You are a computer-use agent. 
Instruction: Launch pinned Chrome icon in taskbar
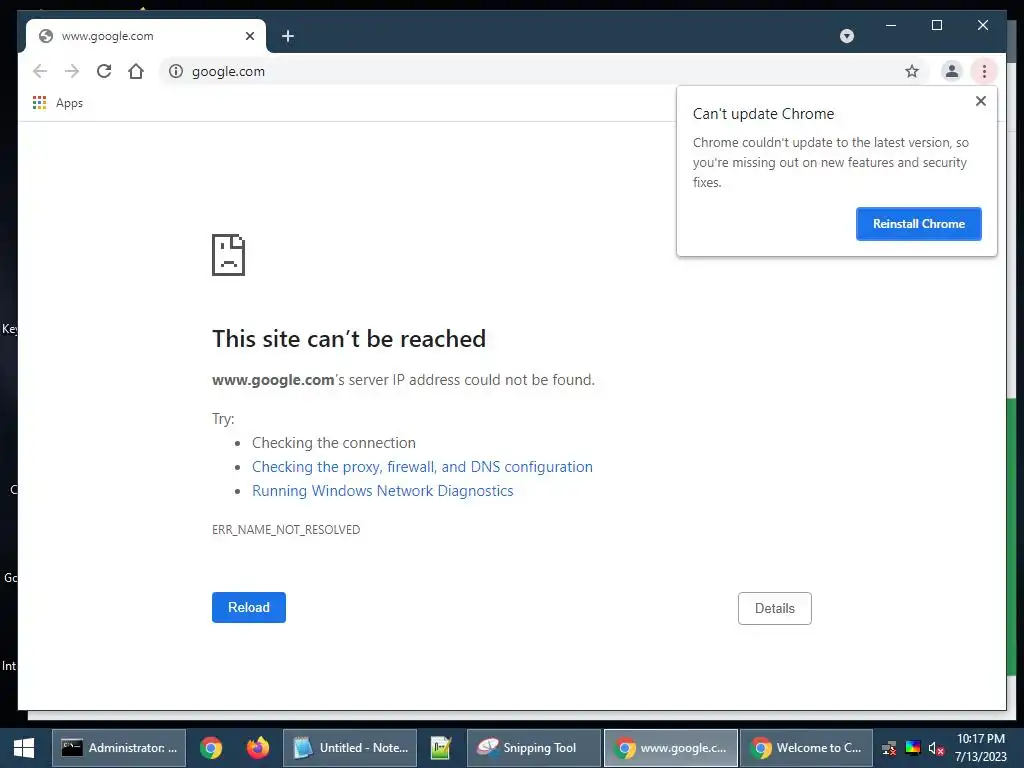pos(211,748)
